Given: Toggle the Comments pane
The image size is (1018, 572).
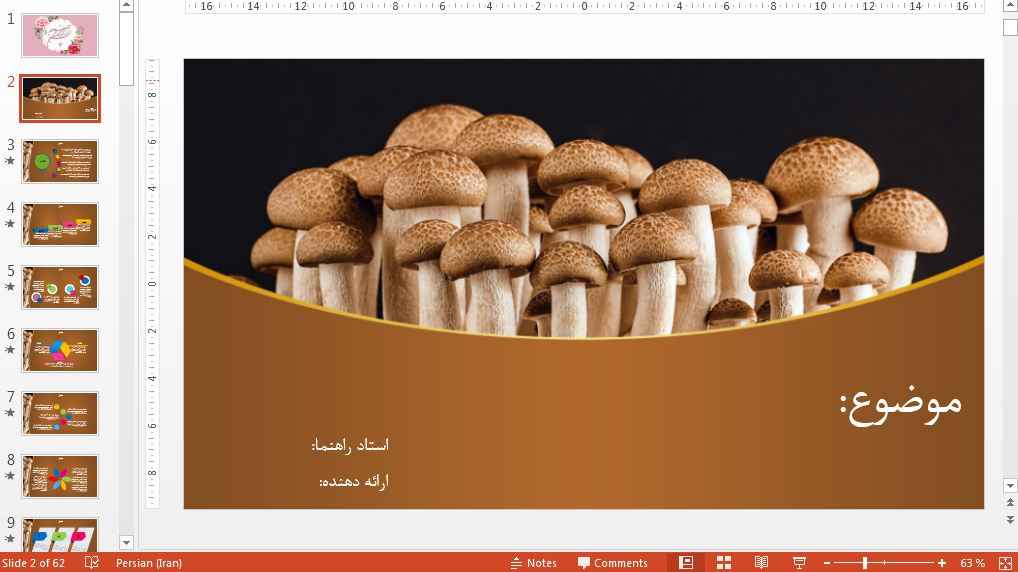Looking at the screenshot, I should point(613,563).
